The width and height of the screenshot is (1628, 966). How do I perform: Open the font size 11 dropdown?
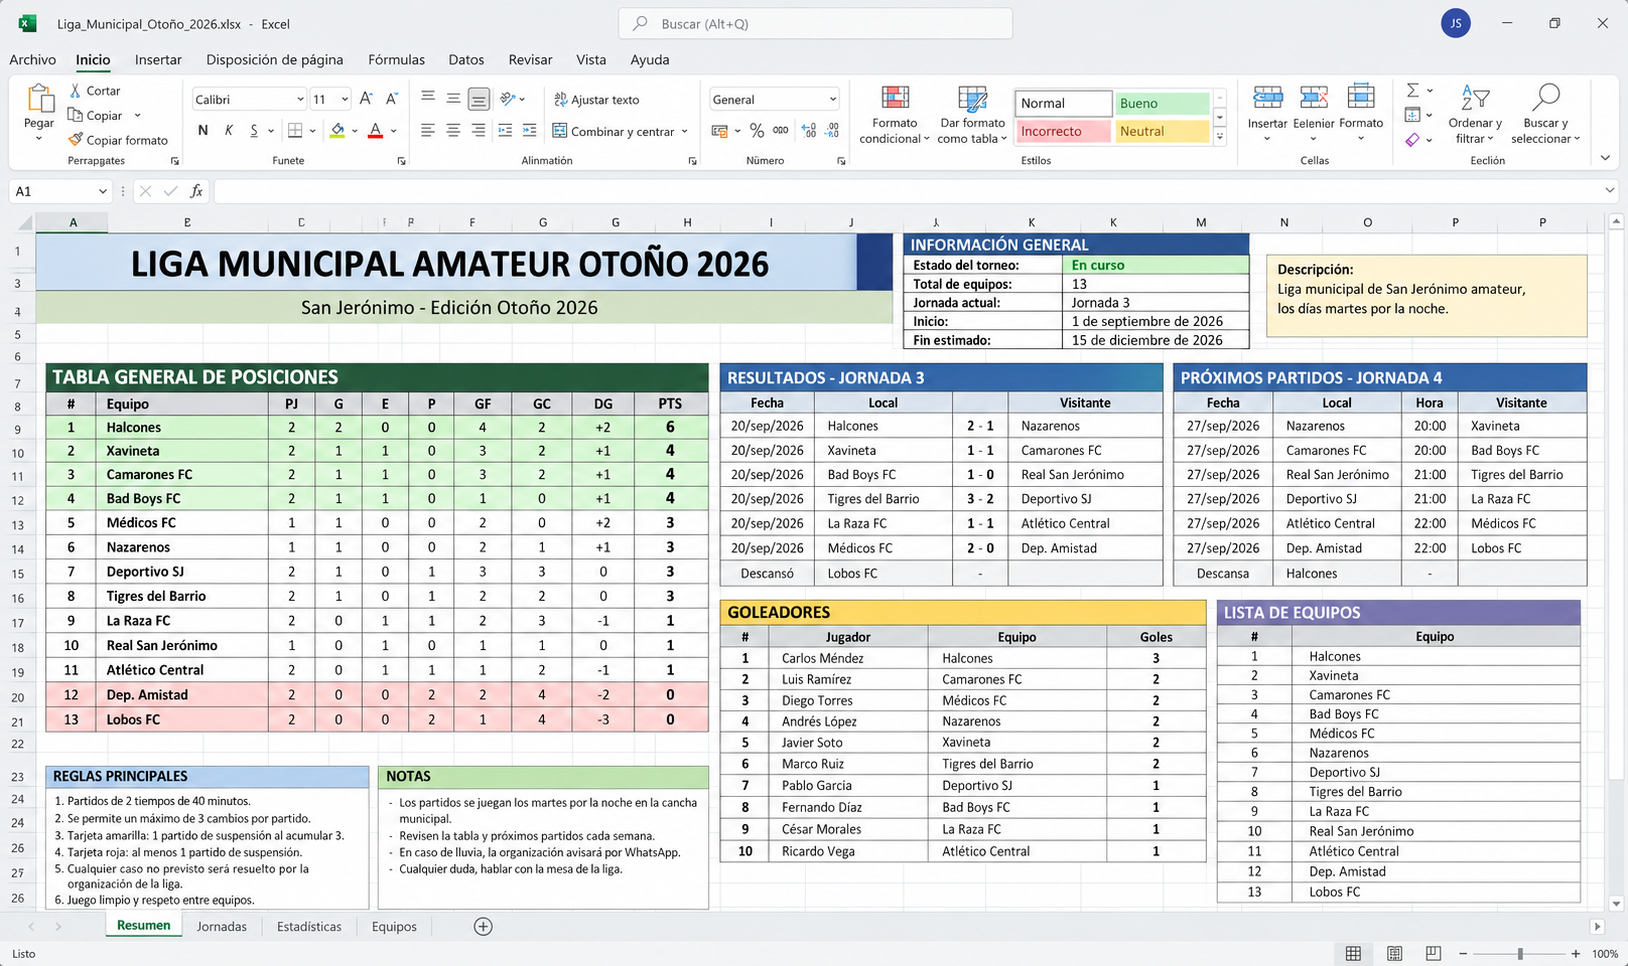coord(344,99)
